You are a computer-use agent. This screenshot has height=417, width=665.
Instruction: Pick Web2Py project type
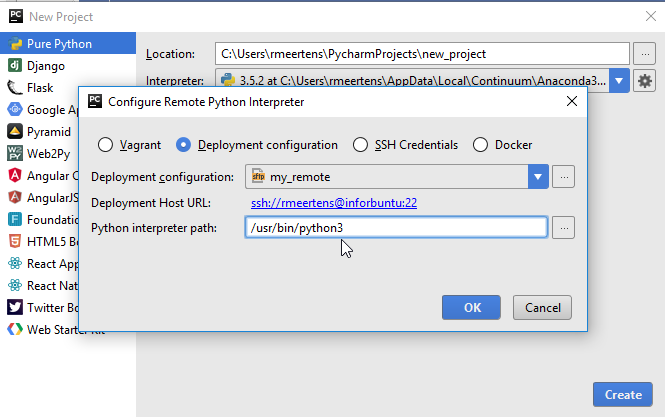point(47,153)
